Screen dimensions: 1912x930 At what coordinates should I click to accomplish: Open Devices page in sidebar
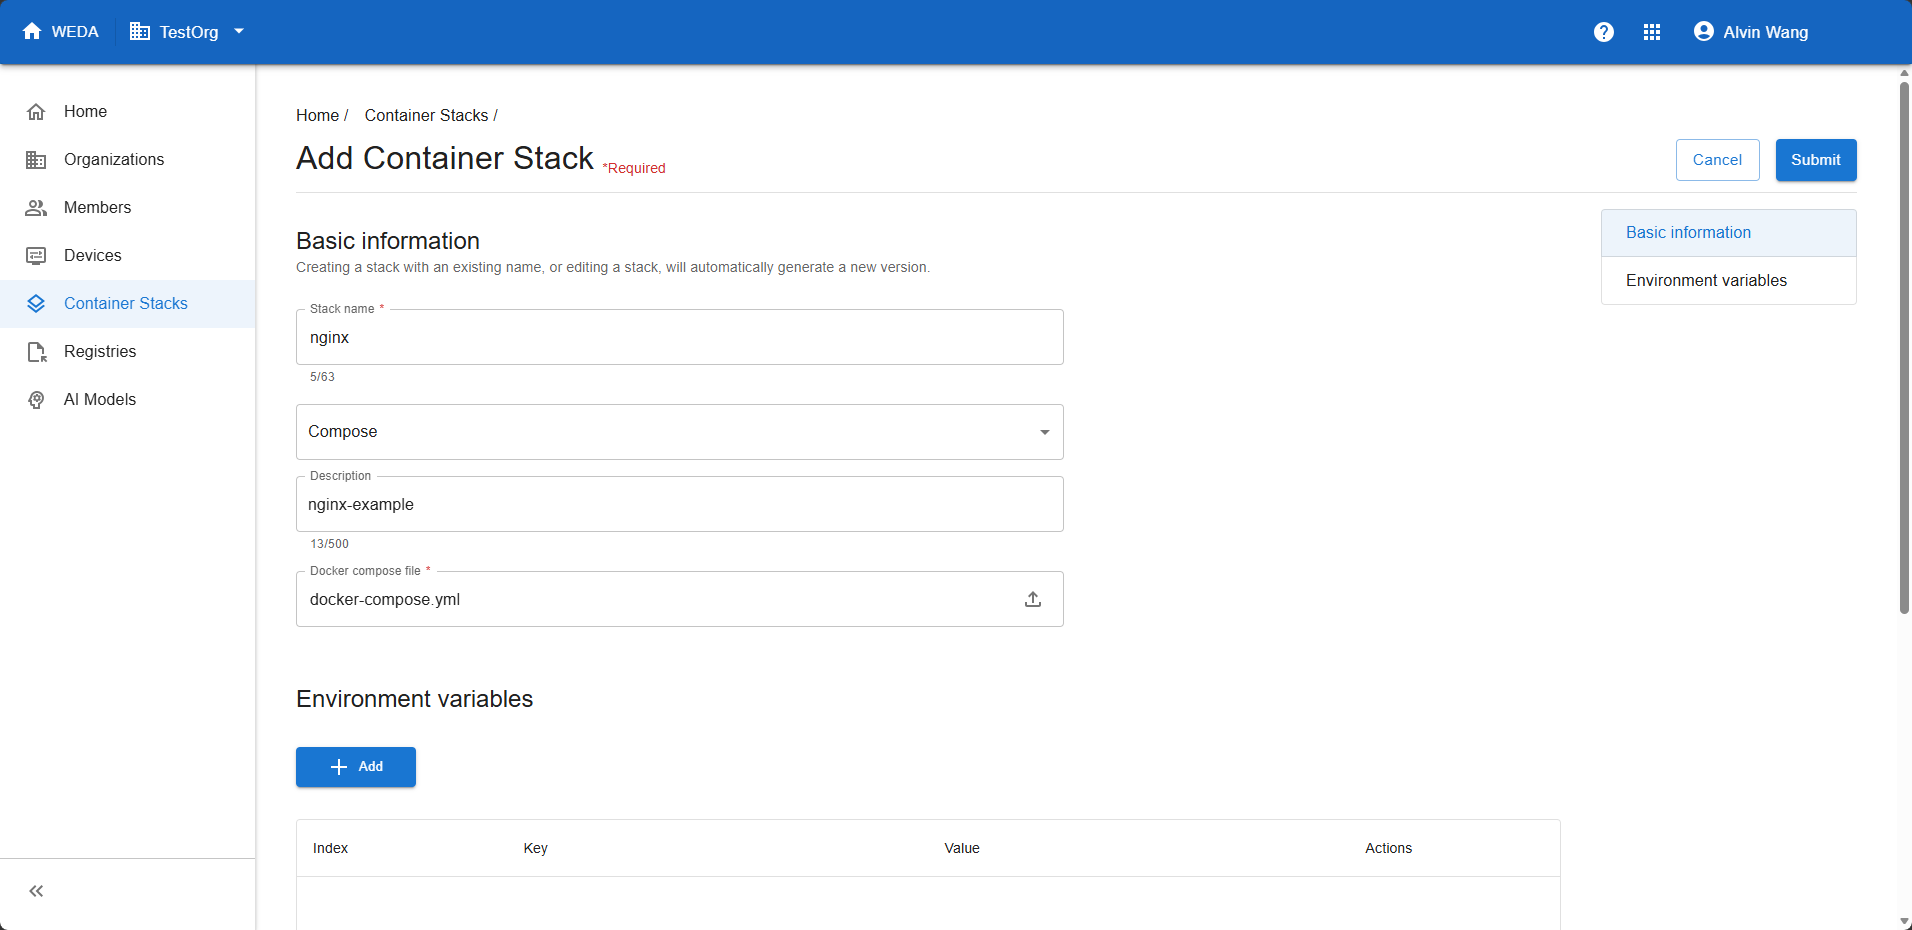pyautogui.click(x=128, y=256)
